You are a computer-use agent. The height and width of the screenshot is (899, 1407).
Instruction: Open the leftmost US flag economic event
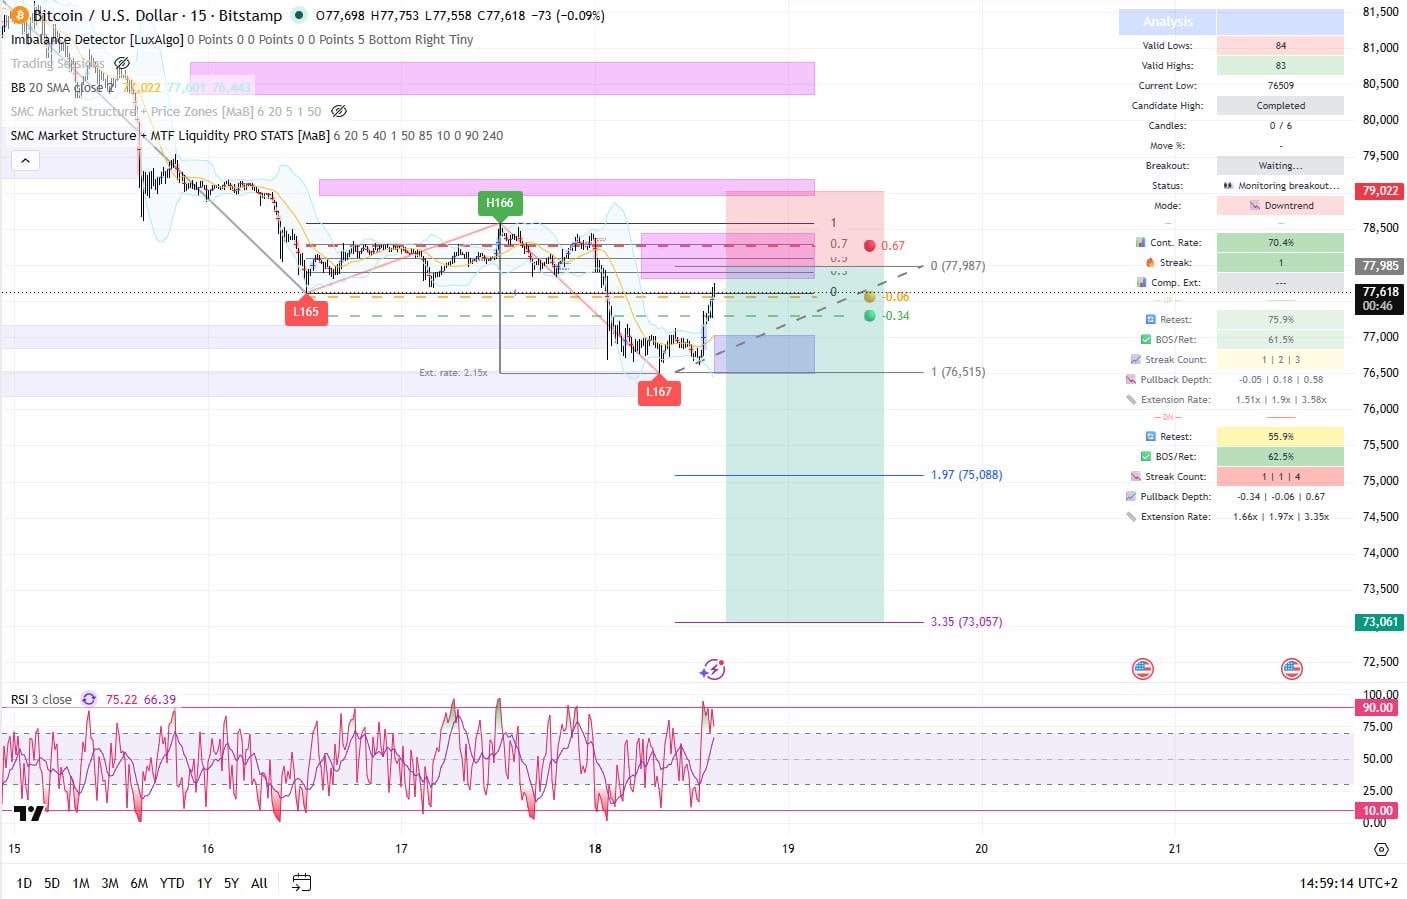pos(1142,669)
